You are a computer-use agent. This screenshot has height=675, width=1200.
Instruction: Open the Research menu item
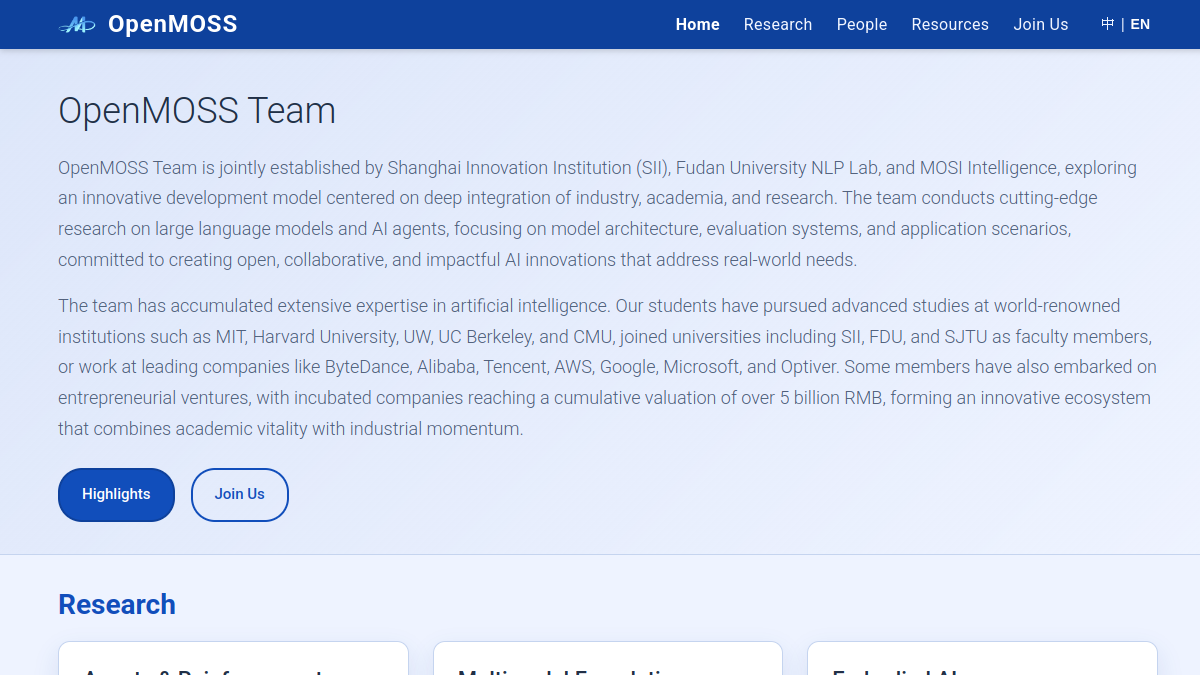tap(778, 24)
